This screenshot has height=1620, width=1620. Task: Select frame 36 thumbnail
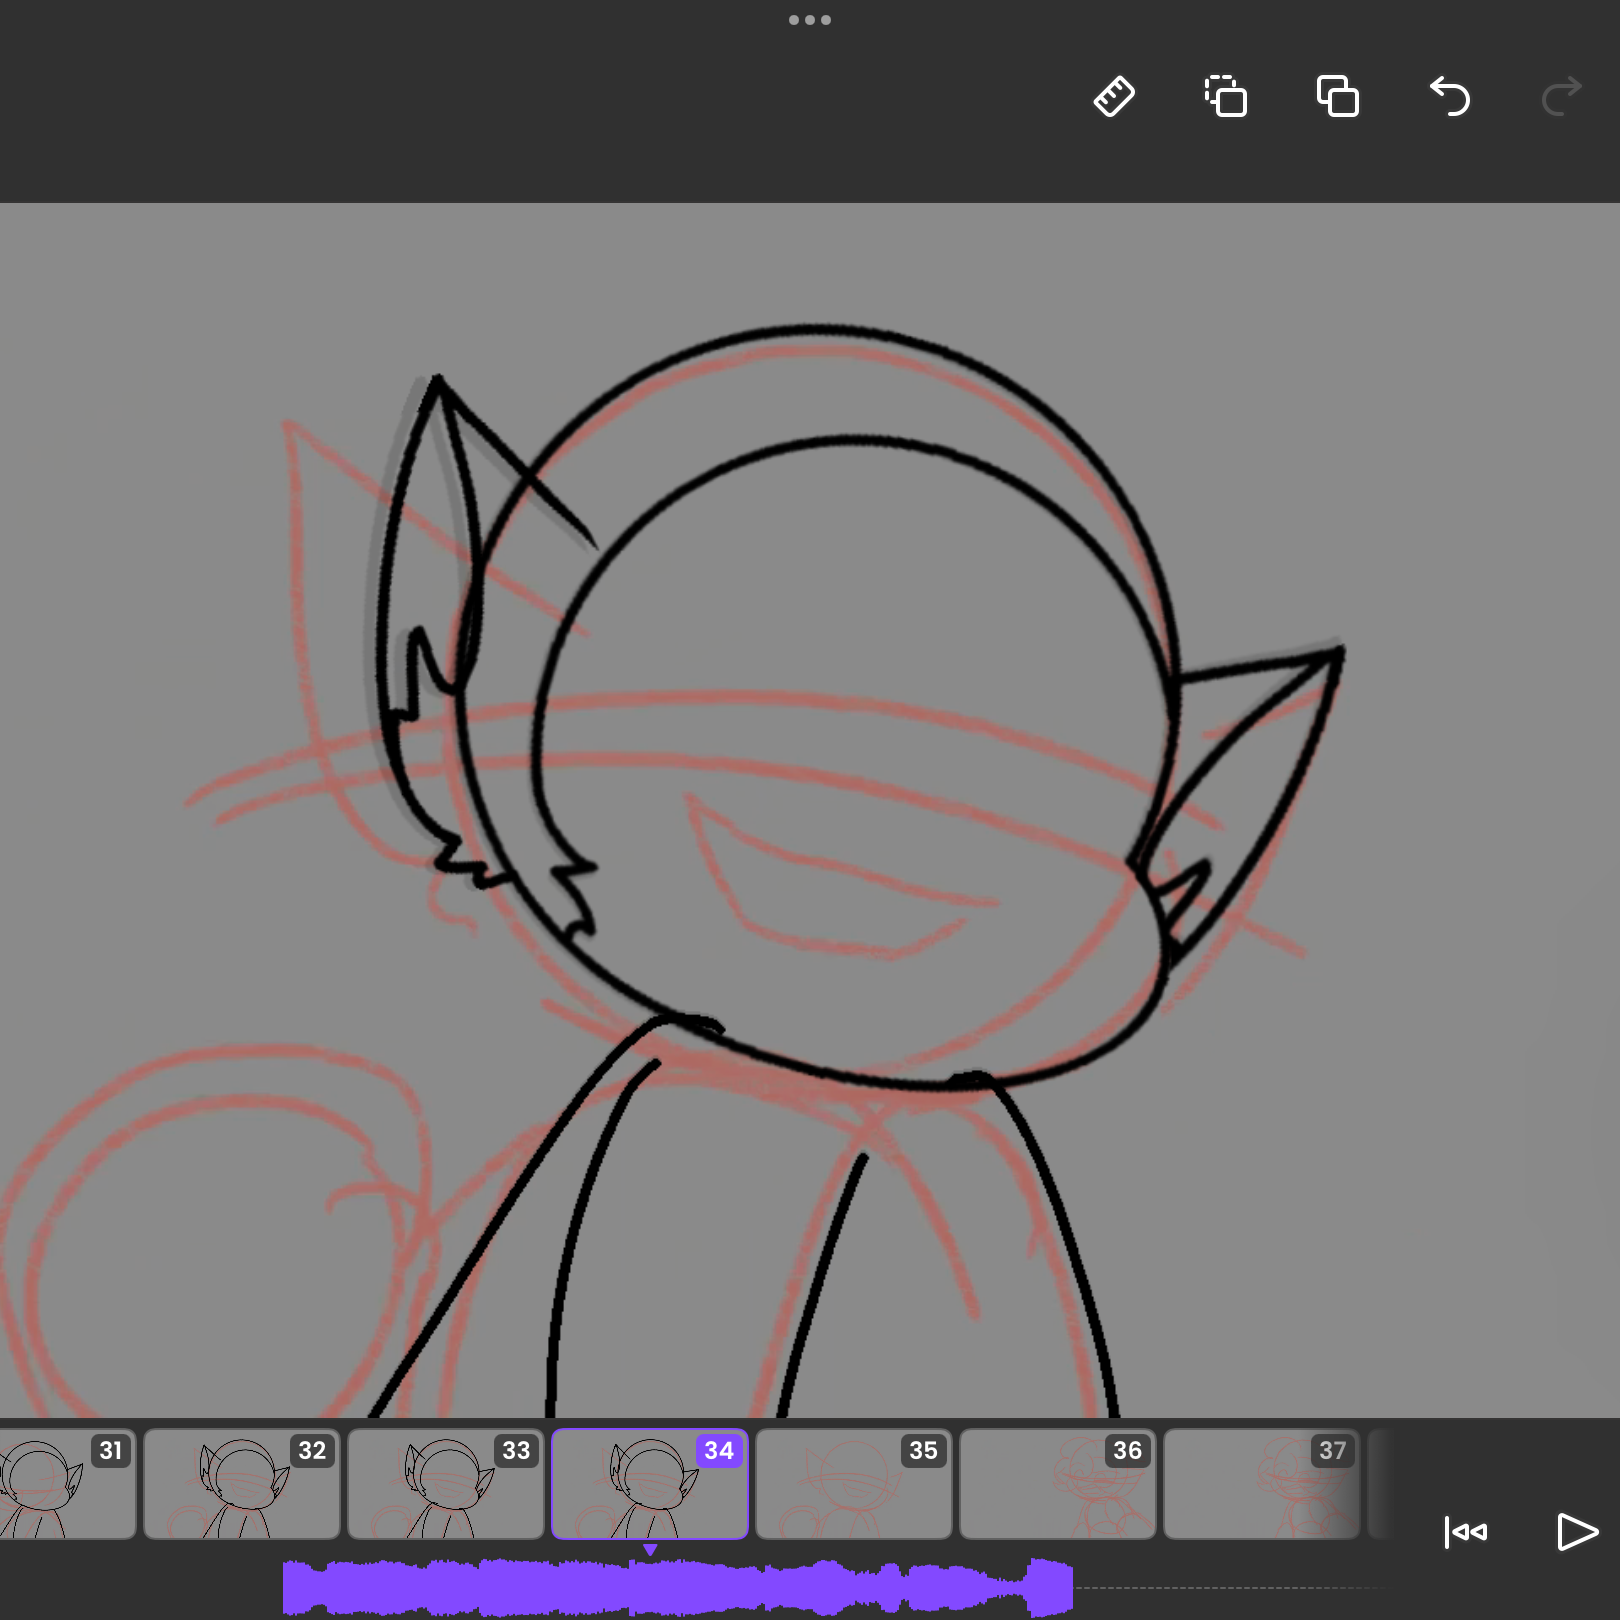click(x=1058, y=1484)
